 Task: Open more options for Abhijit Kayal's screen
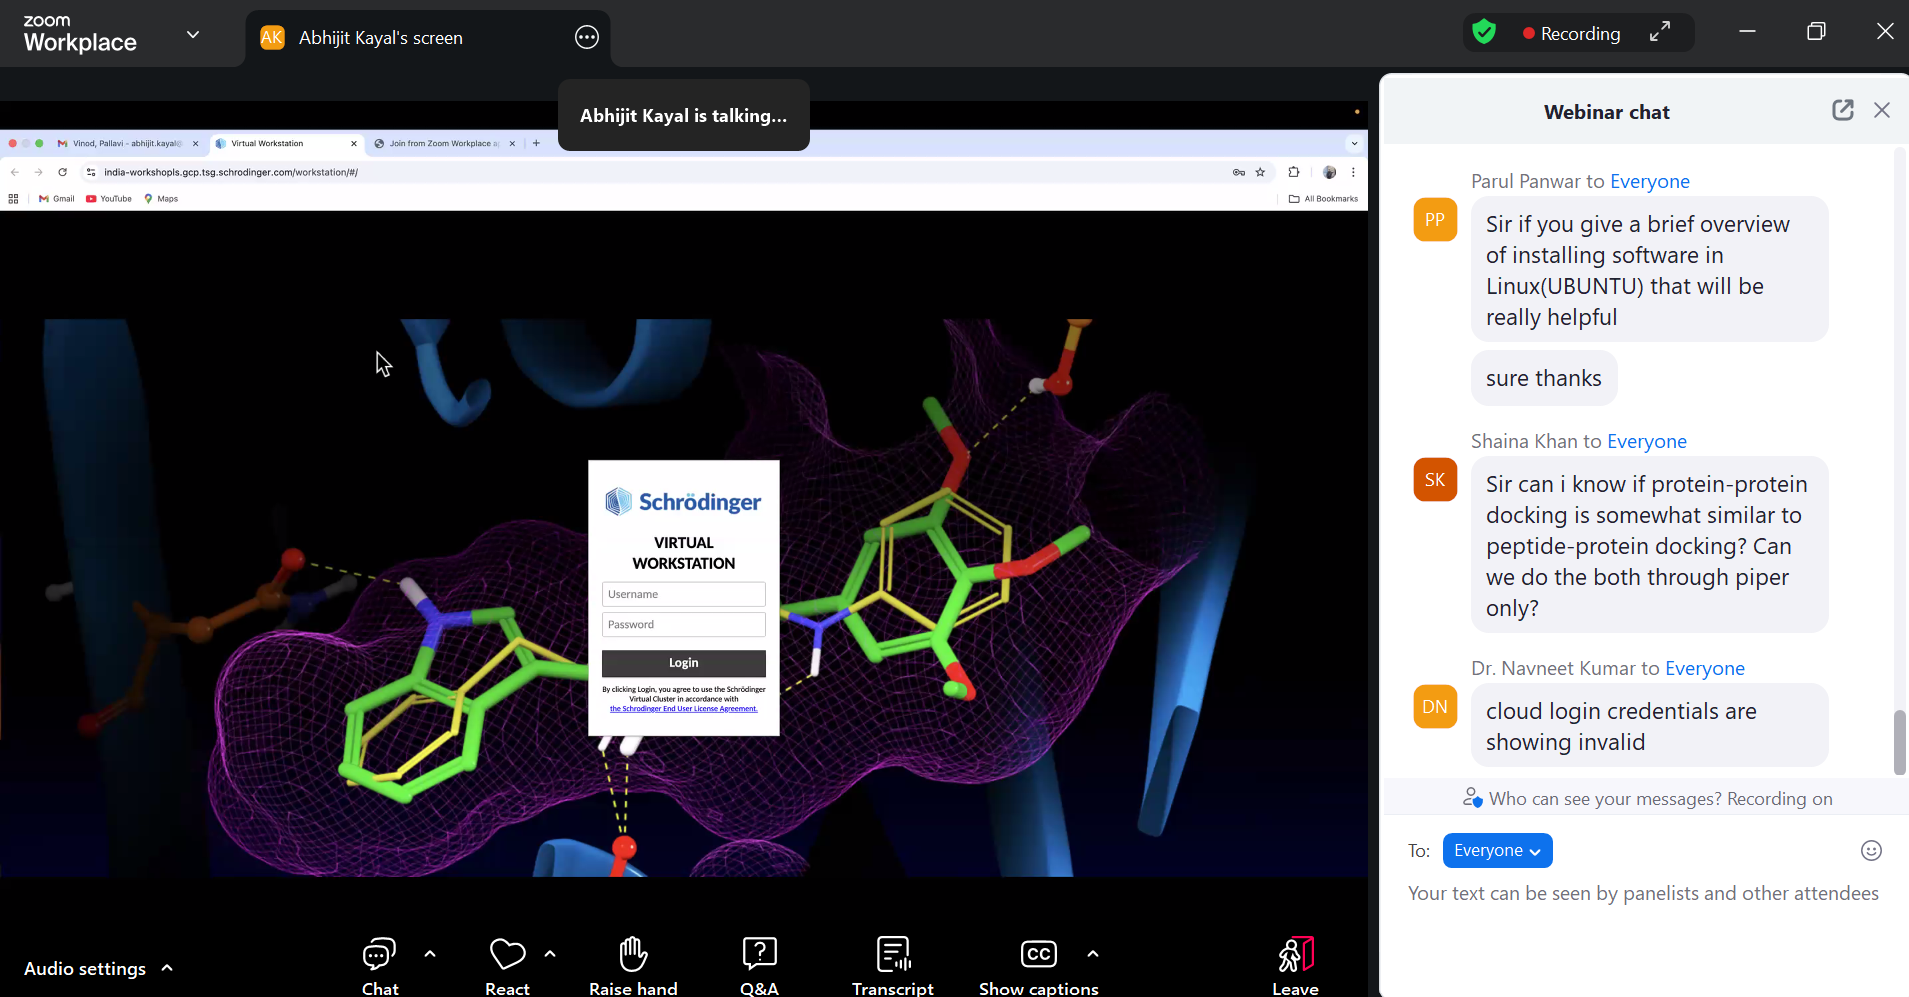pos(587,38)
